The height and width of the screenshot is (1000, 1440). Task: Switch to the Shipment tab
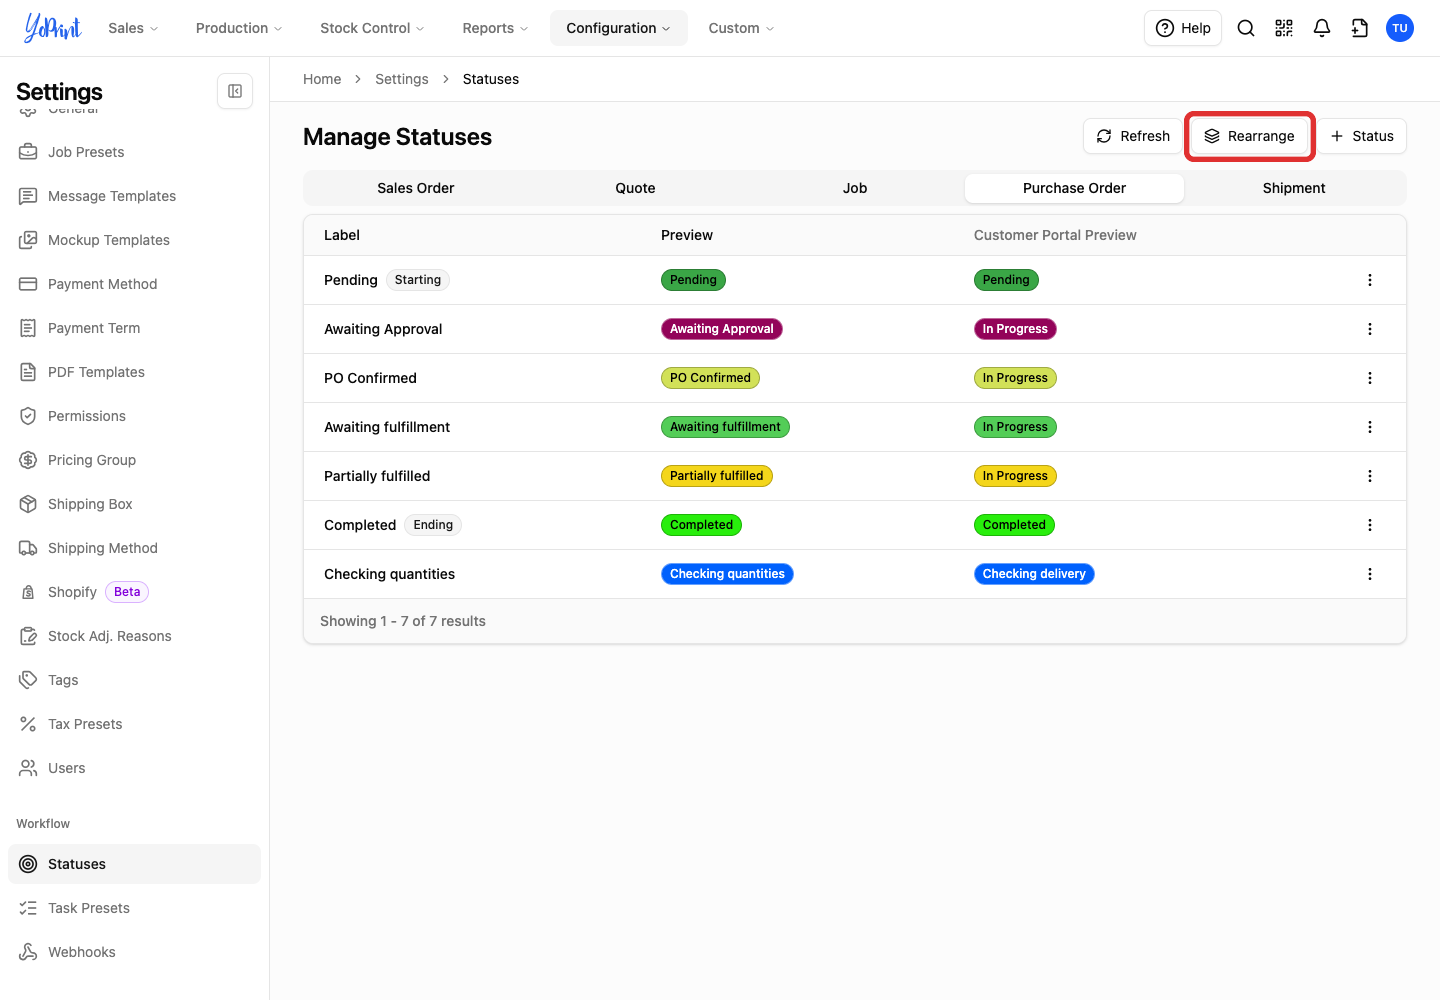click(x=1294, y=188)
